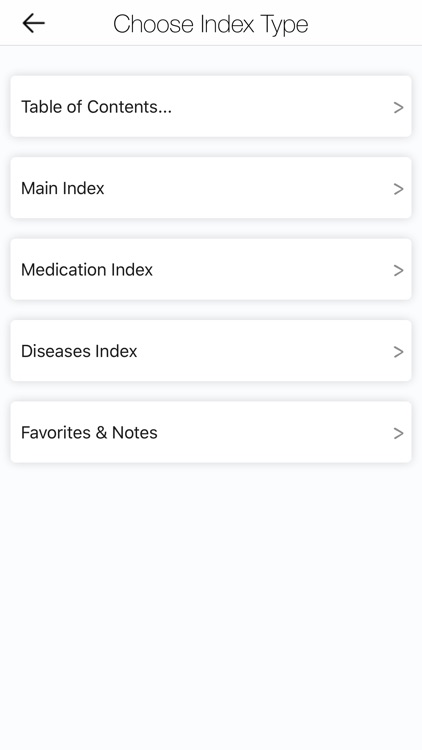Click the word Notes in the last row
Screen dimensions: 422x750
(134, 432)
